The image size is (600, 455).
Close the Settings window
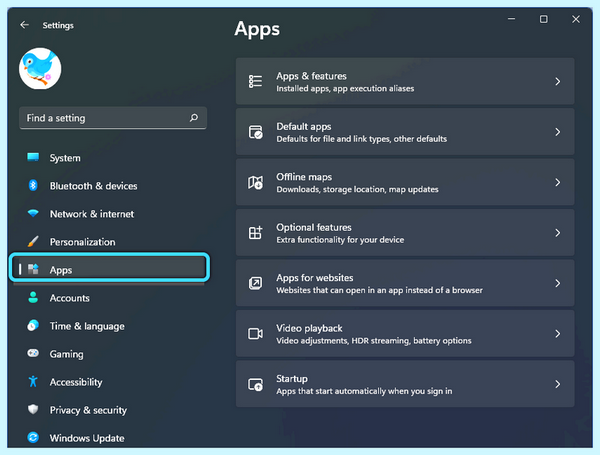pos(576,19)
